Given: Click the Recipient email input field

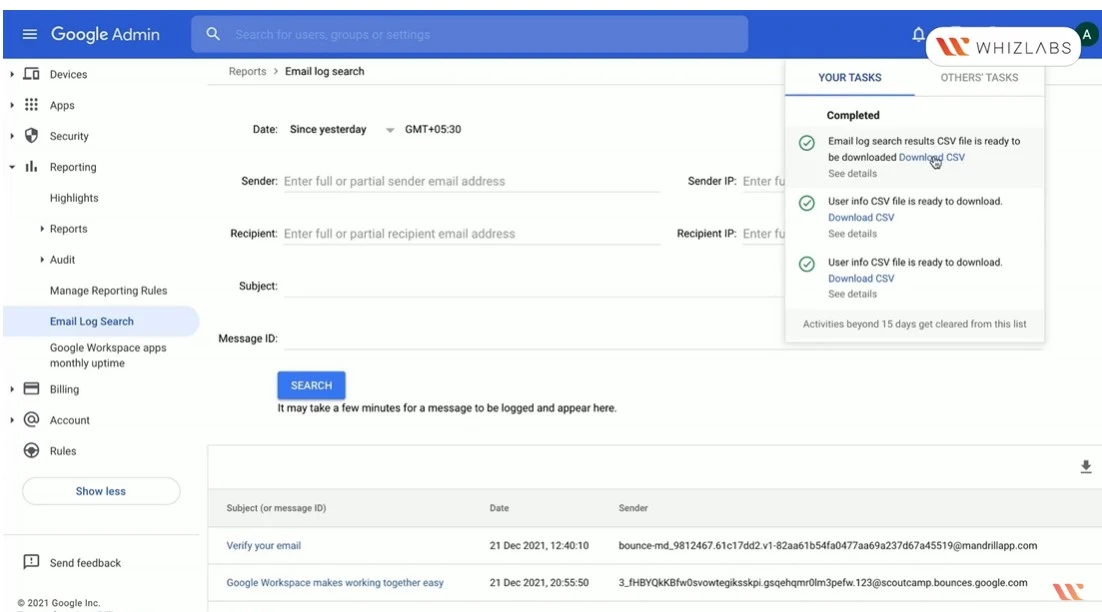Looking at the screenshot, I should click(x=472, y=234).
